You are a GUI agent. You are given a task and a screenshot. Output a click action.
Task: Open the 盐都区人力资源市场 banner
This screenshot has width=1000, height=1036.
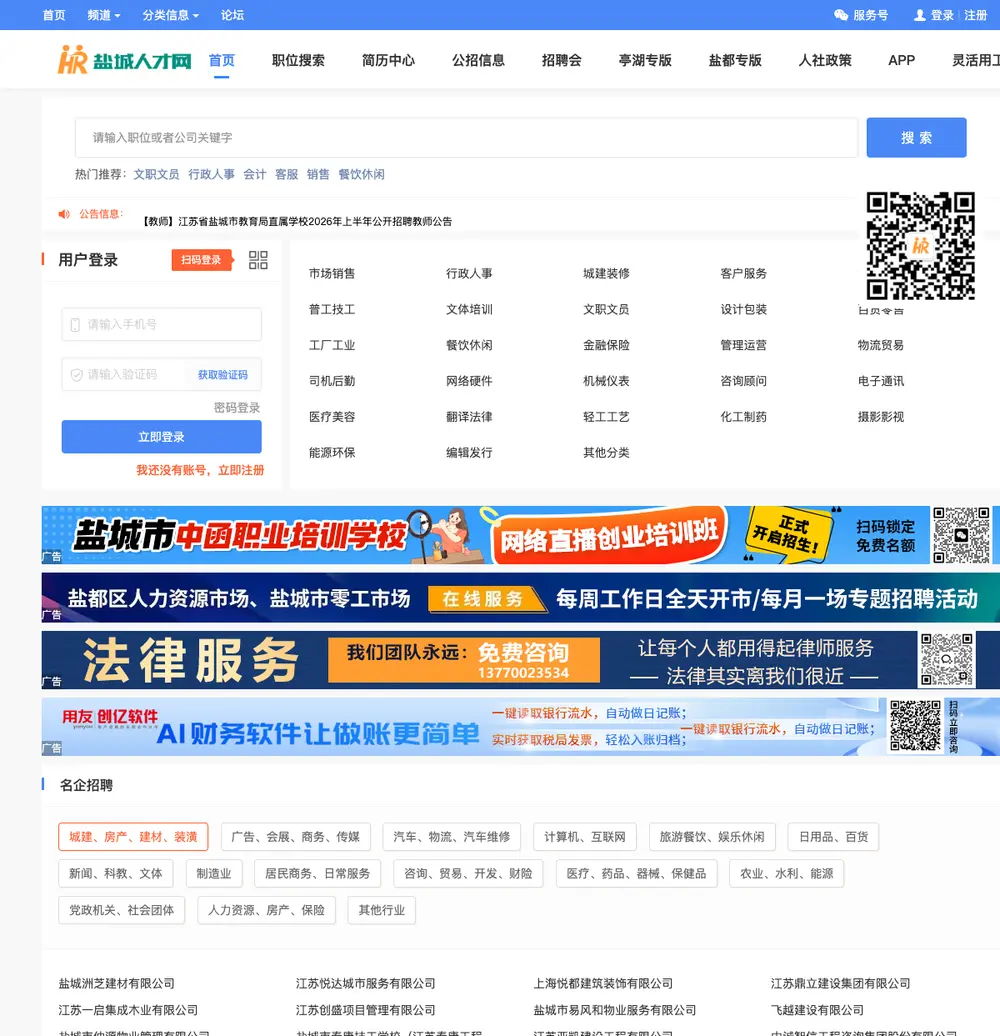point(520,597)
